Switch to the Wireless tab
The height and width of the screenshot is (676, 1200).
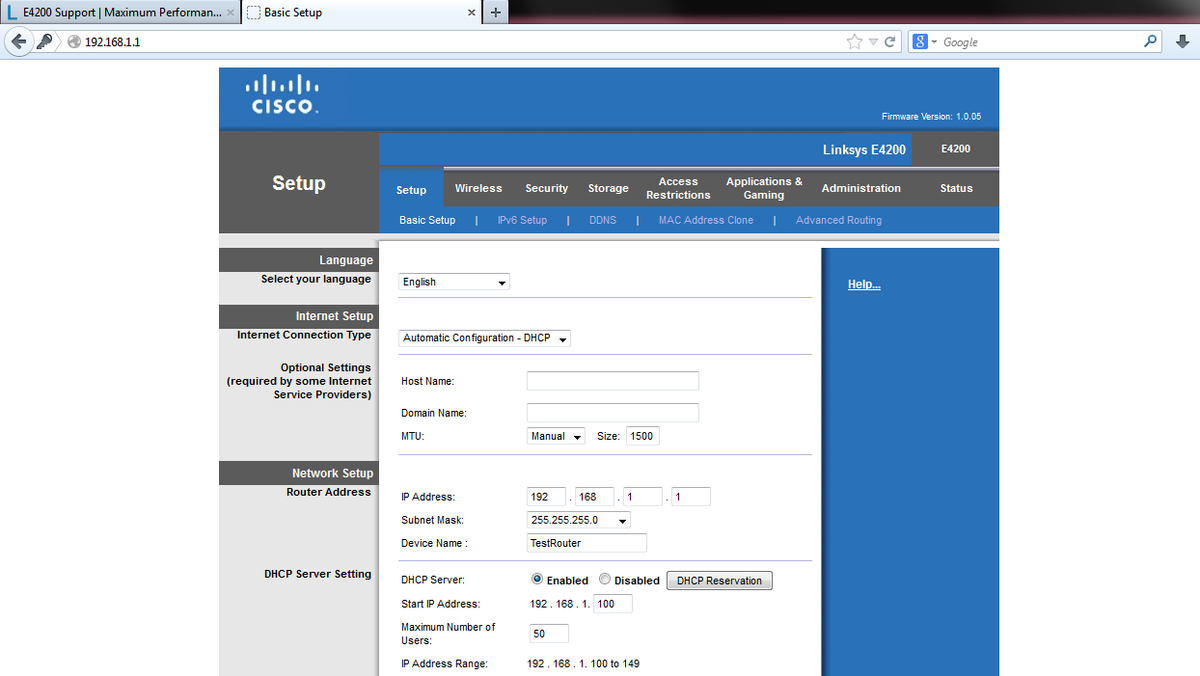click(x=478, y=188)
